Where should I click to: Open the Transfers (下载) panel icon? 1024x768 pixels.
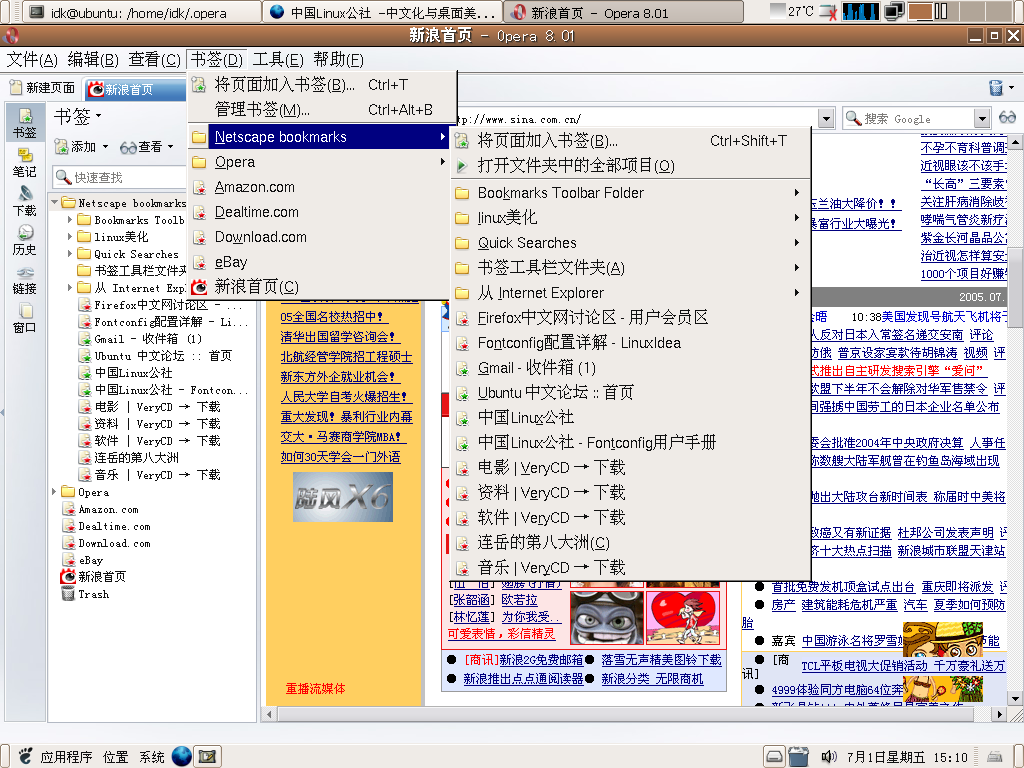pyautogui.click(x=25, y=202)
